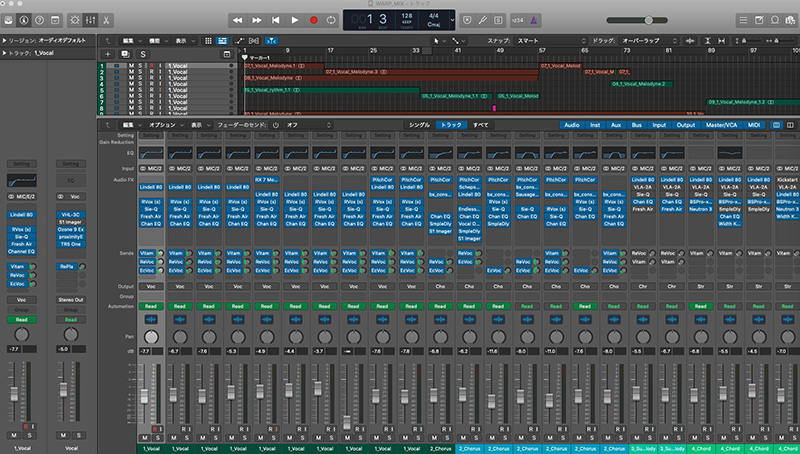
Task: Toggle the Flex icon in tracks toolbar
Action: 254,41
